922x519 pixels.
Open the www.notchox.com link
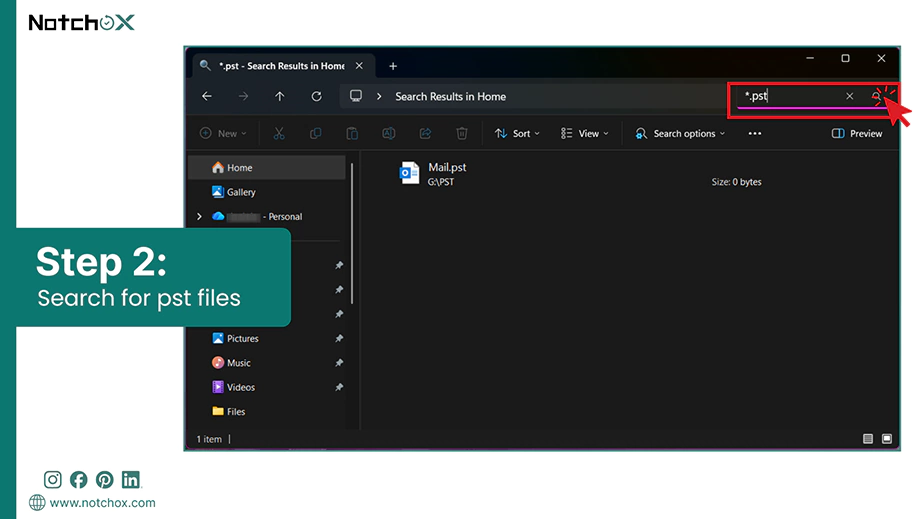click(x=102, y=503)
